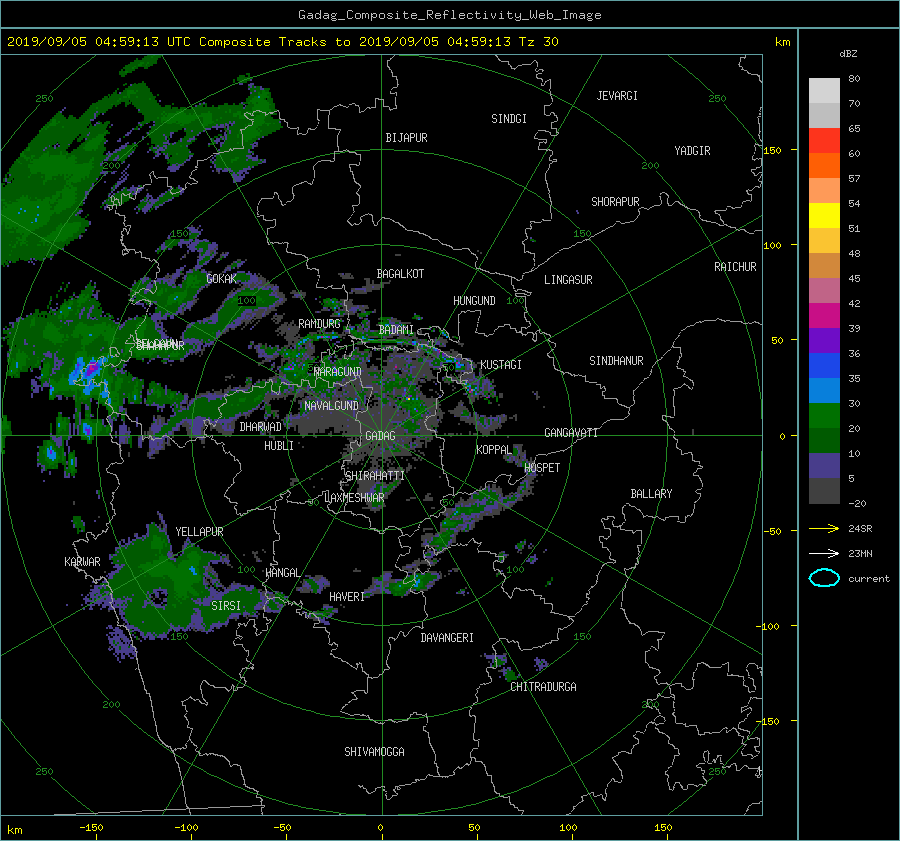Click the '24SR' legend text
This screenshot has width=900, height=841.
(x=860, y=529)
